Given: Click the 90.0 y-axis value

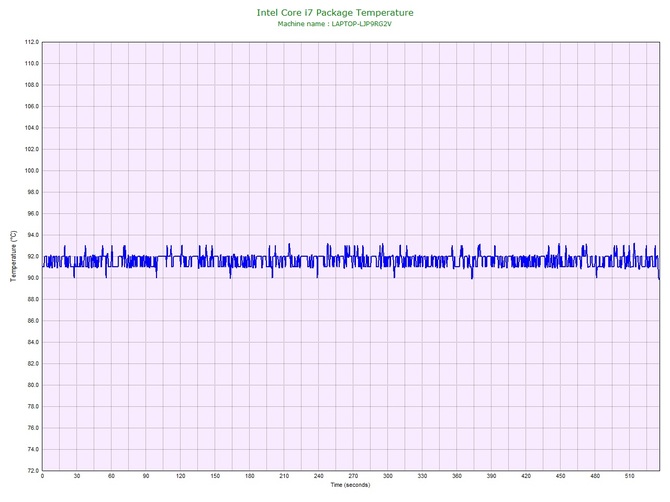Looking at the screenshot, I should 33,278.
